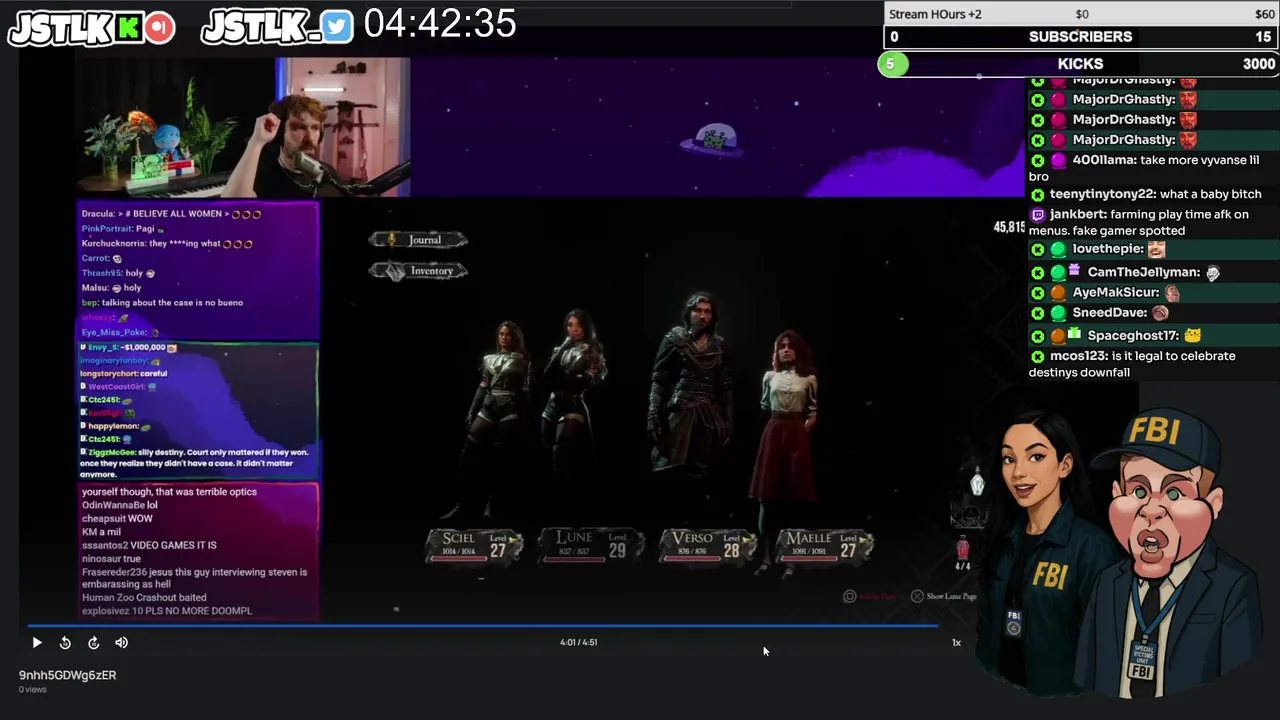Click the Envy_S ~$1,000,000 message
This screenshot has height=720, width=1280.
point(128,347)
